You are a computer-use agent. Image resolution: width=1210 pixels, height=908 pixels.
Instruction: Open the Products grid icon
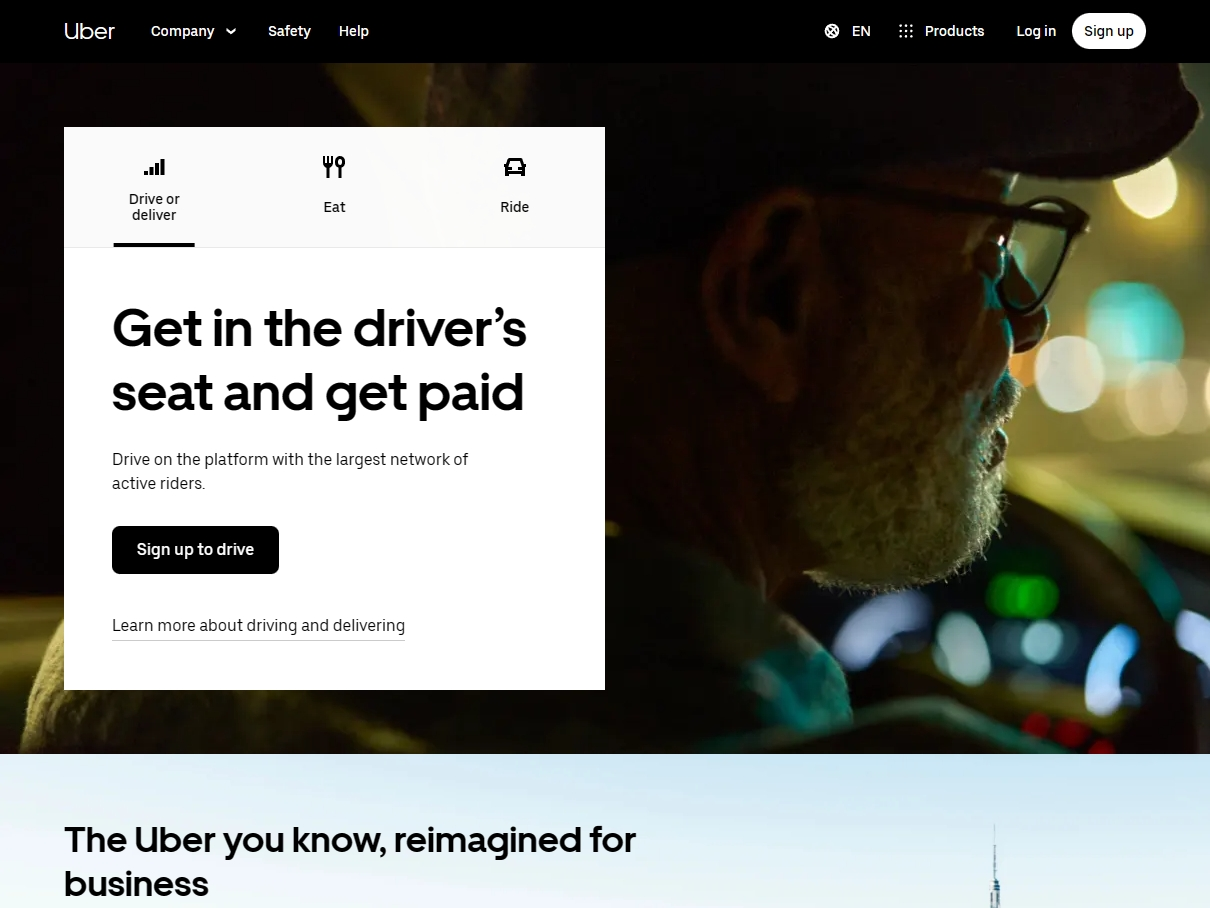(x=906, y=31)
